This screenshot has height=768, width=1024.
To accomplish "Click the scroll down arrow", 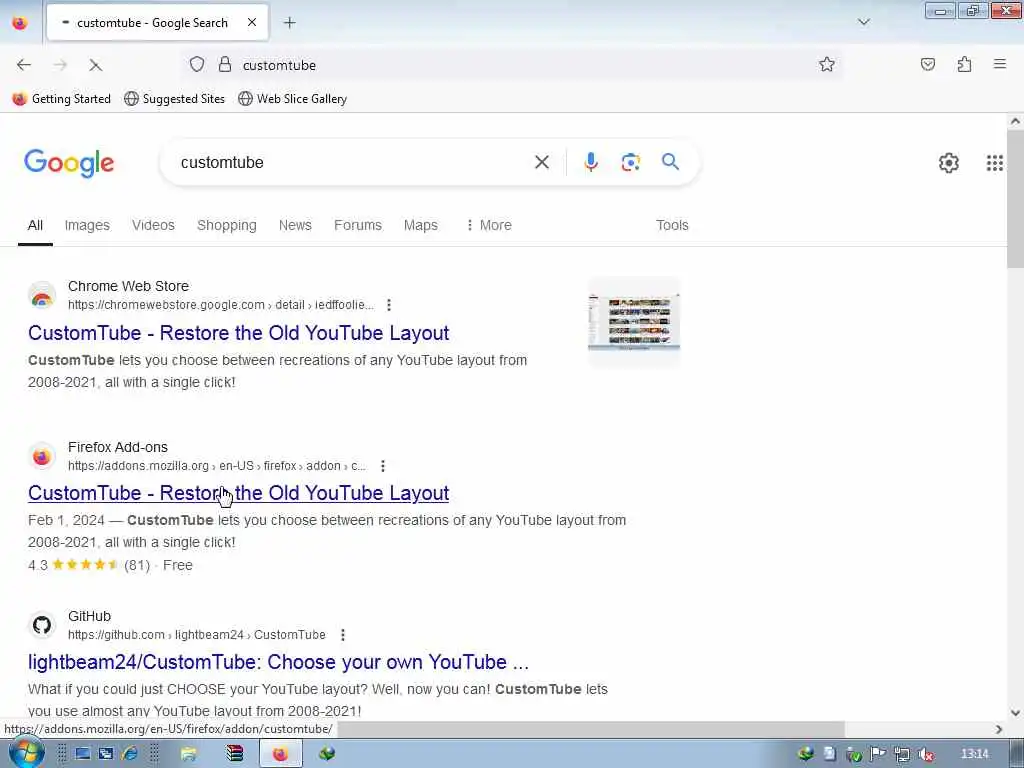I will (1015, 712).
